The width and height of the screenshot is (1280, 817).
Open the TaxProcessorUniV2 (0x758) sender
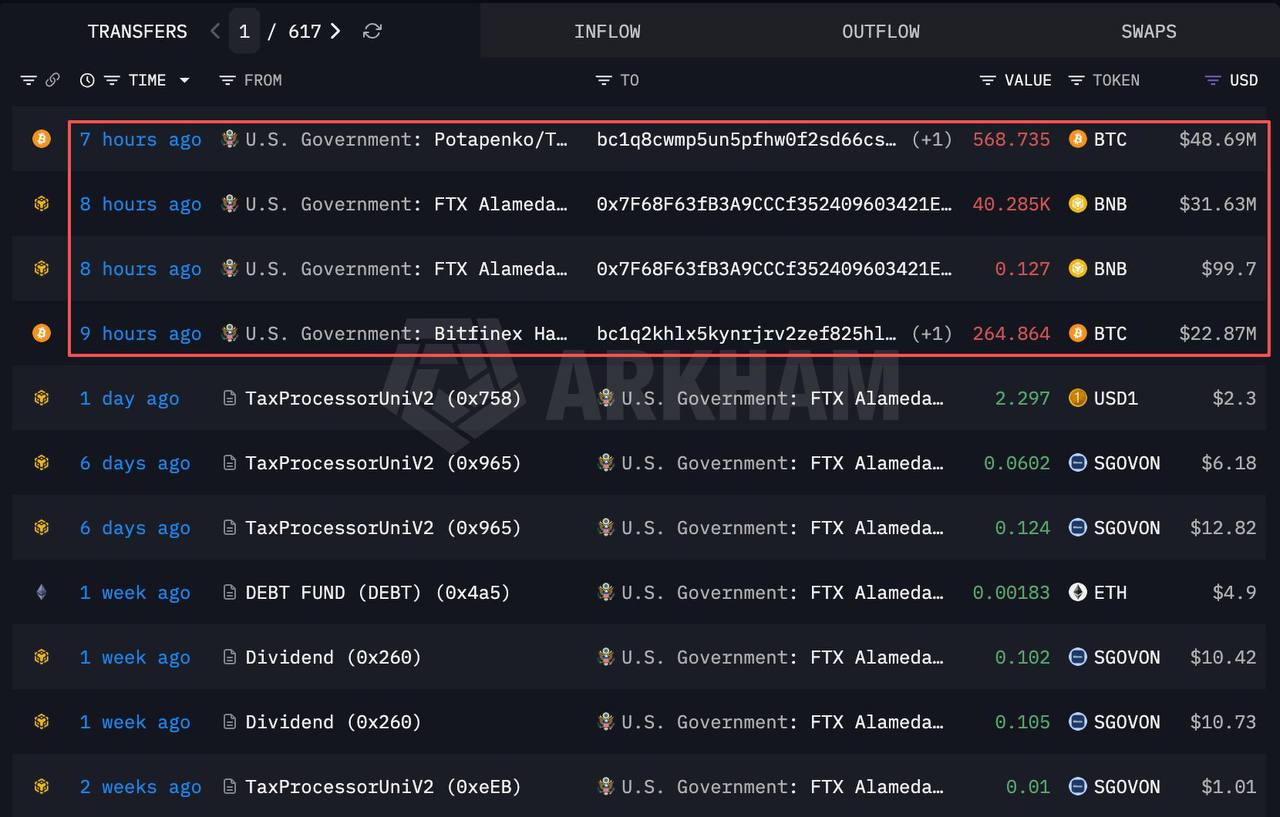383,398
